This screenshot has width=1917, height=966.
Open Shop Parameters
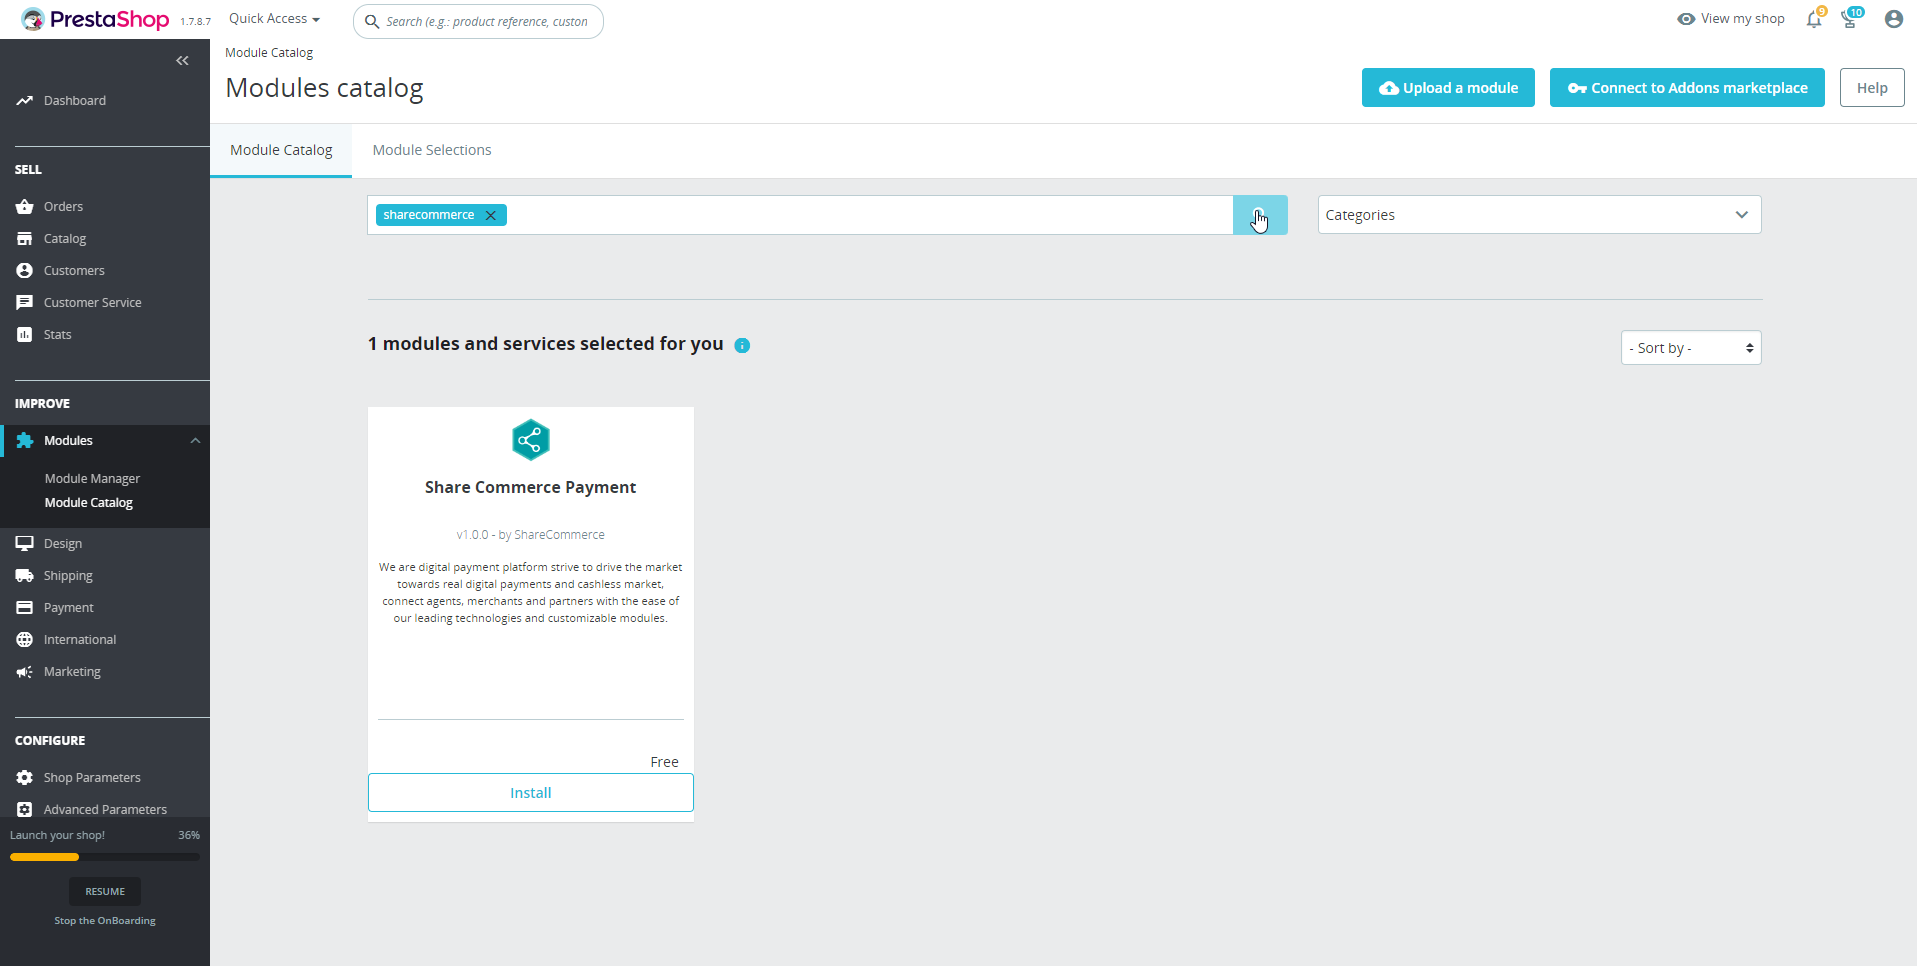click(93, 777)
